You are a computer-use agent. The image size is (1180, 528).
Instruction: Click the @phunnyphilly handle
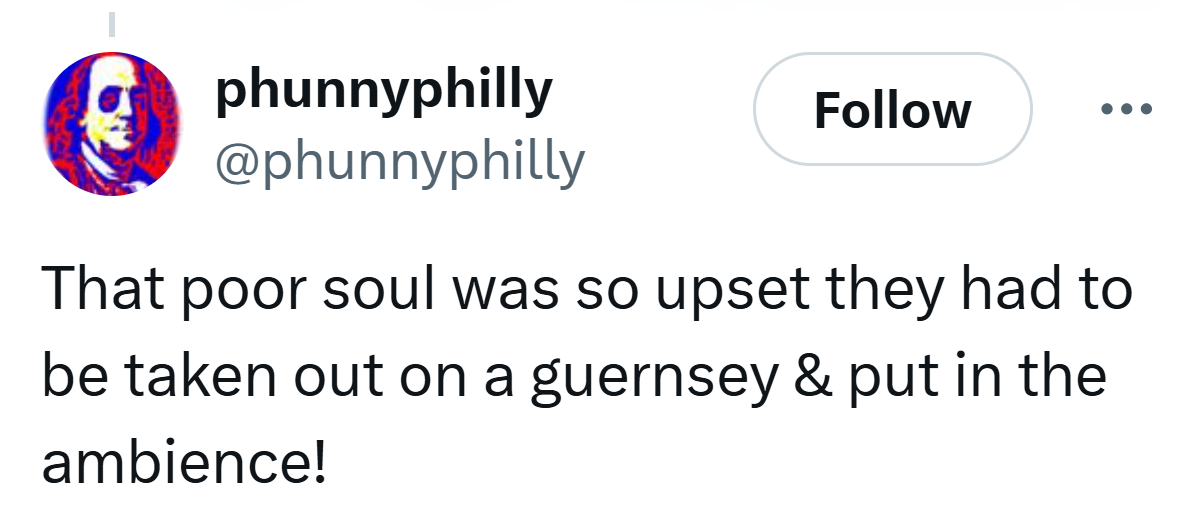point(399,159)
